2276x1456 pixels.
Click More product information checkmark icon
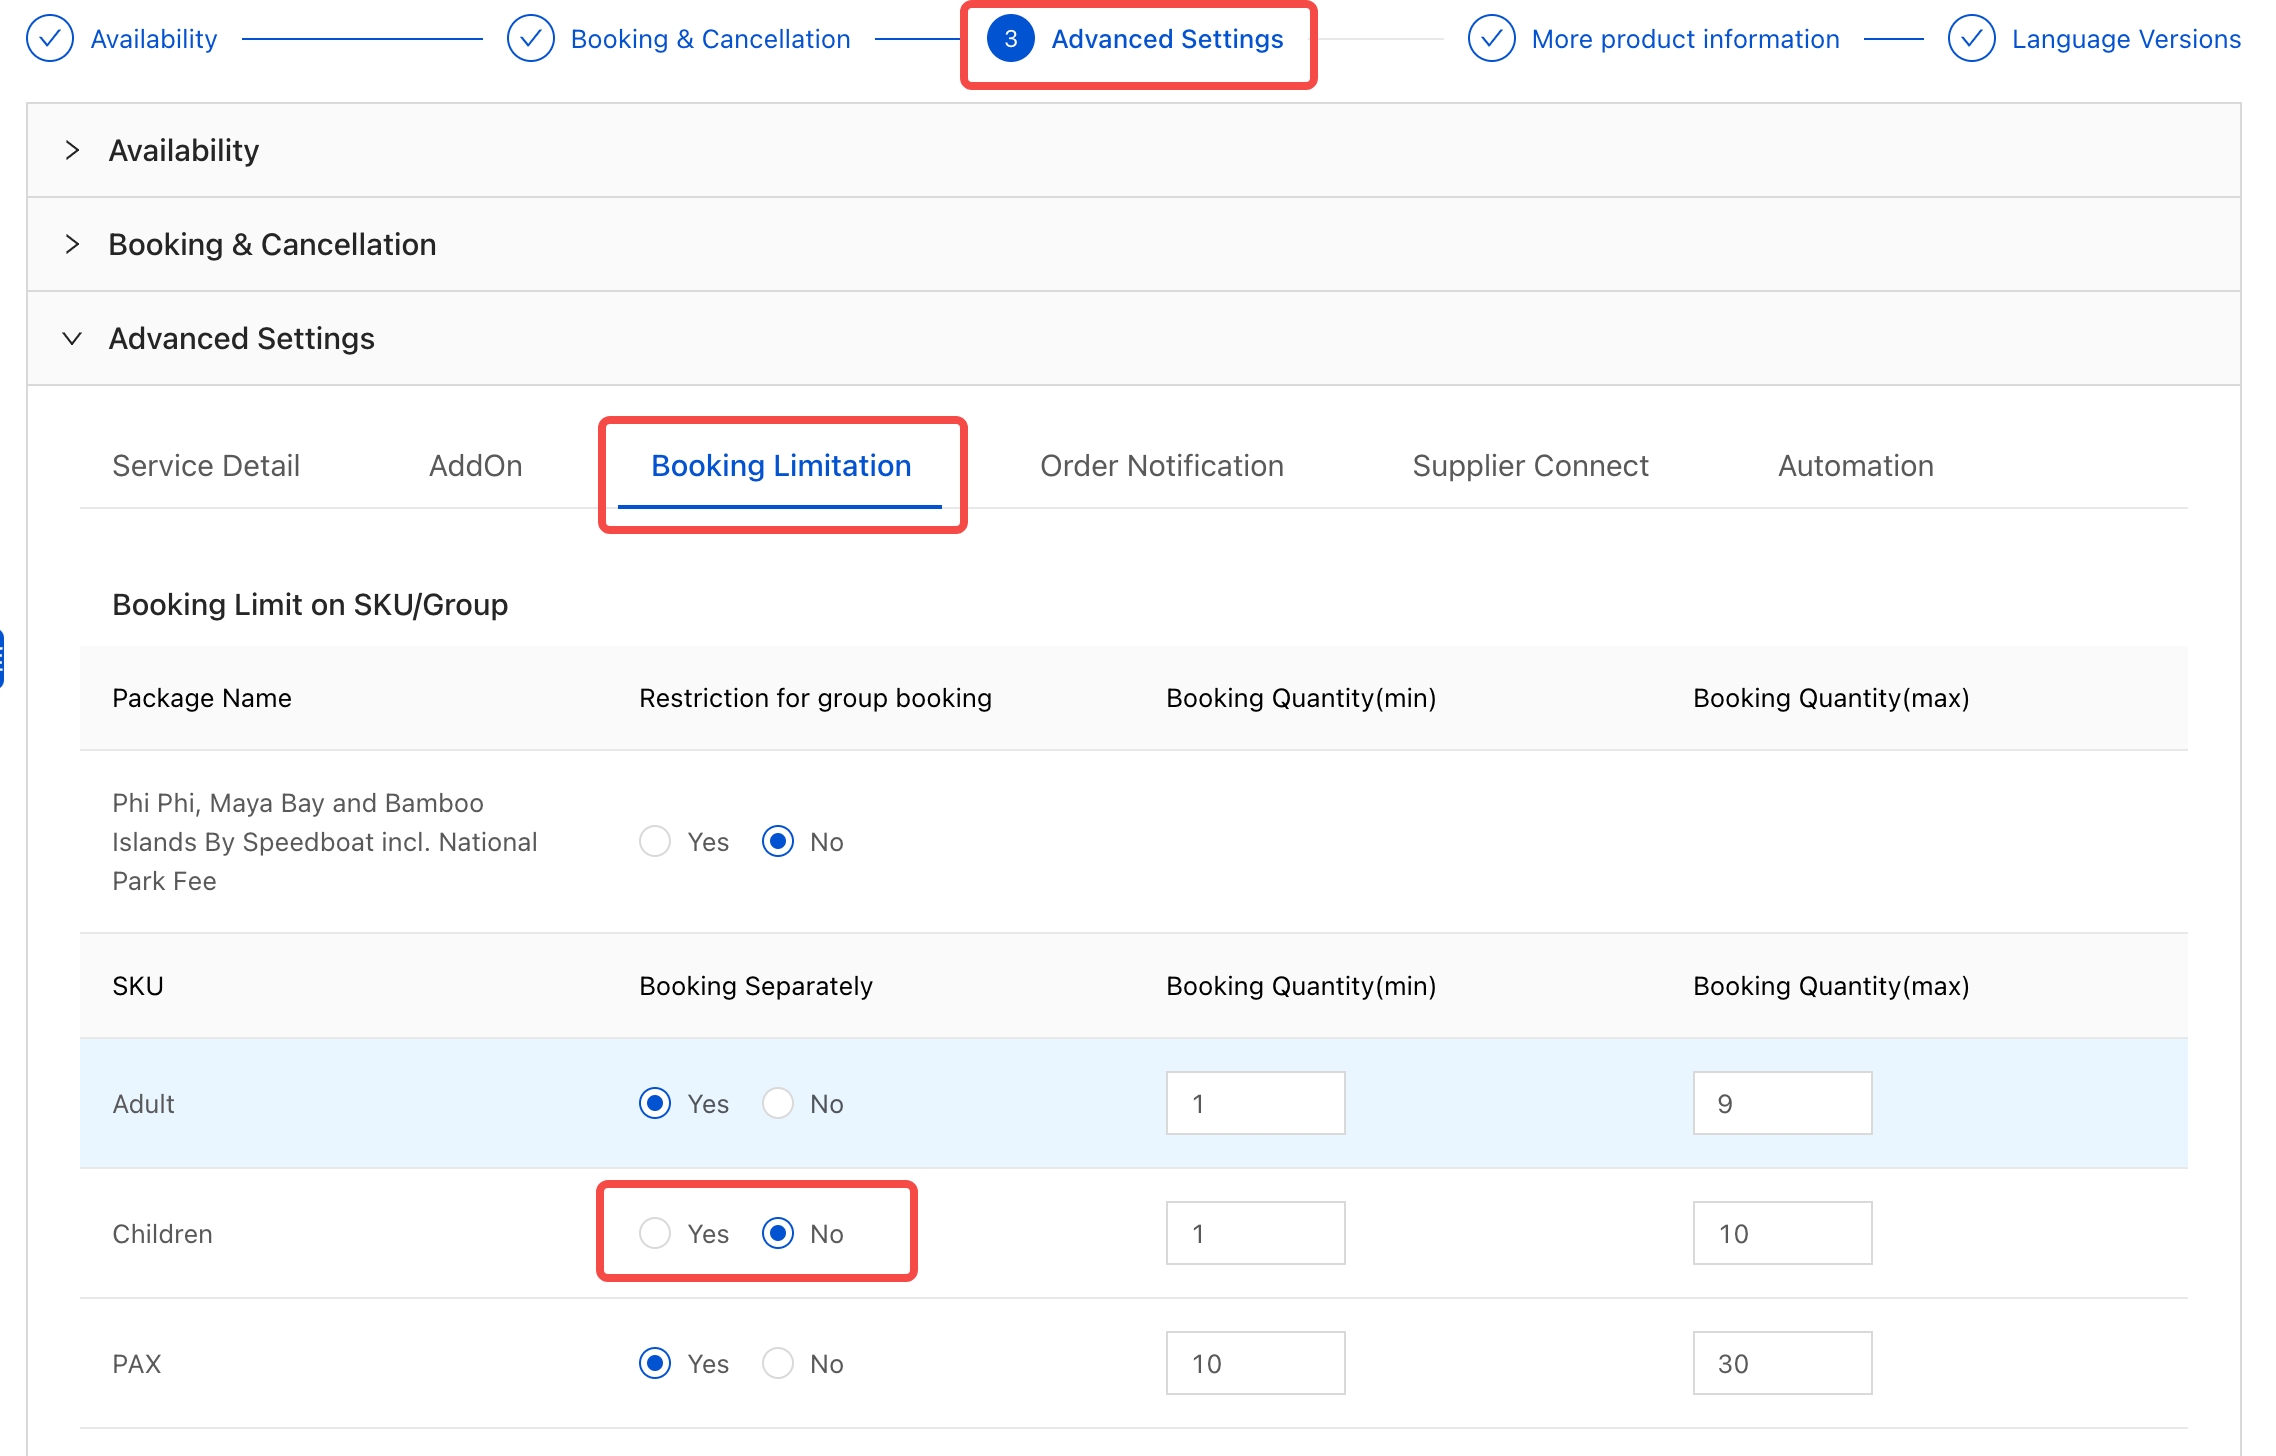click(1491, 39)
